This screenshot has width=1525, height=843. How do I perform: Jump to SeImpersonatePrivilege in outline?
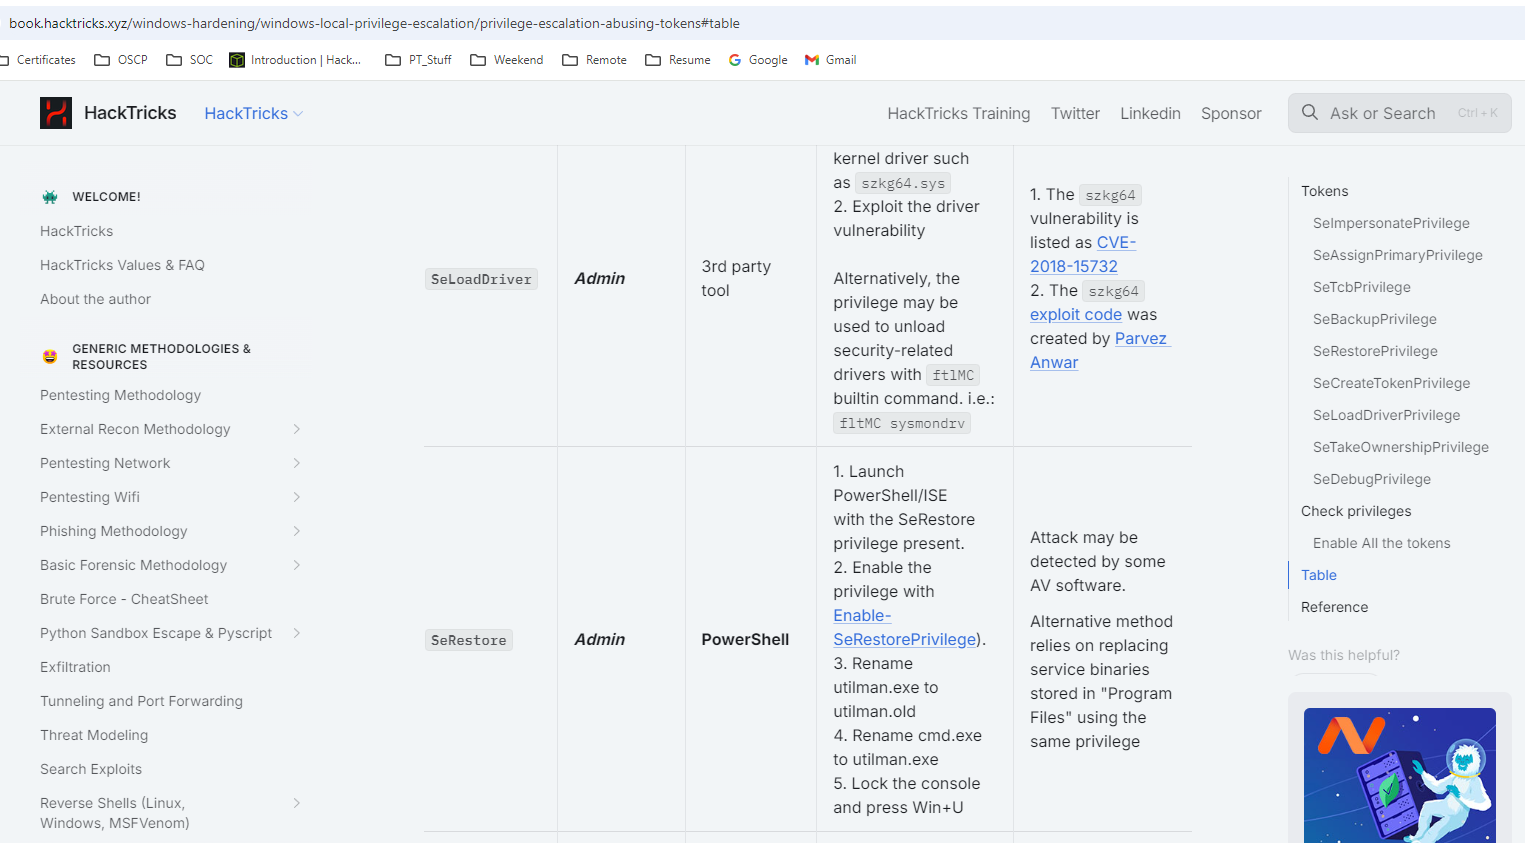tap(1391, 223)
